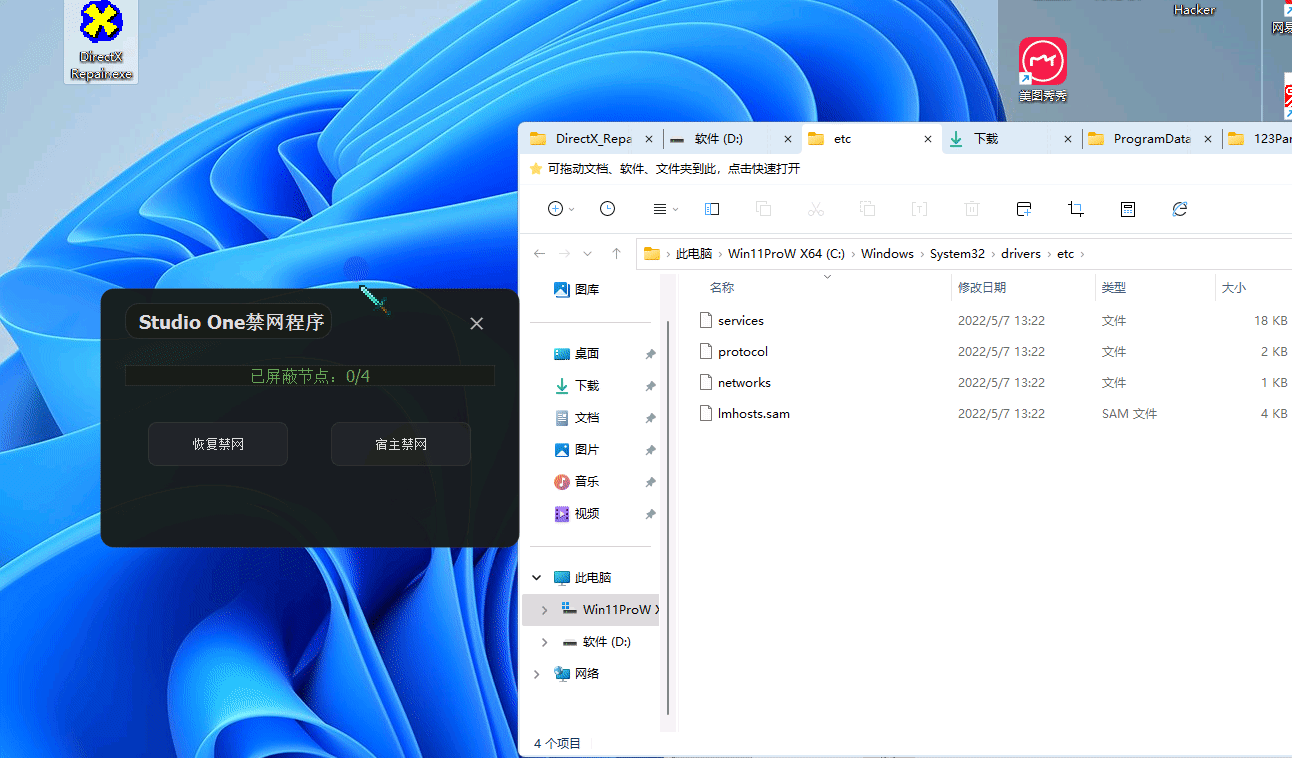The height and width of the screenshot is (758, 1292).
Task: Click the folder icon in the address bar
Action: (652, 254)
